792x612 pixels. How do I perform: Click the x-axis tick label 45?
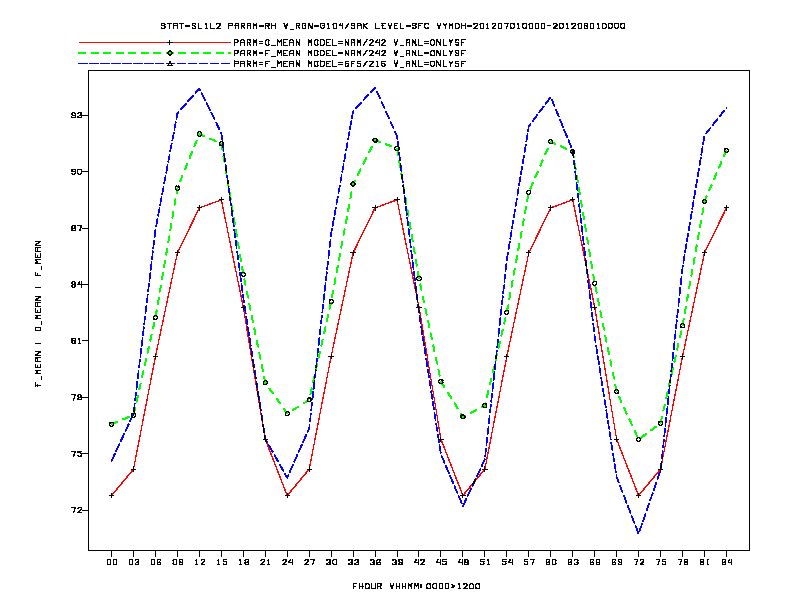coord(441,562)
